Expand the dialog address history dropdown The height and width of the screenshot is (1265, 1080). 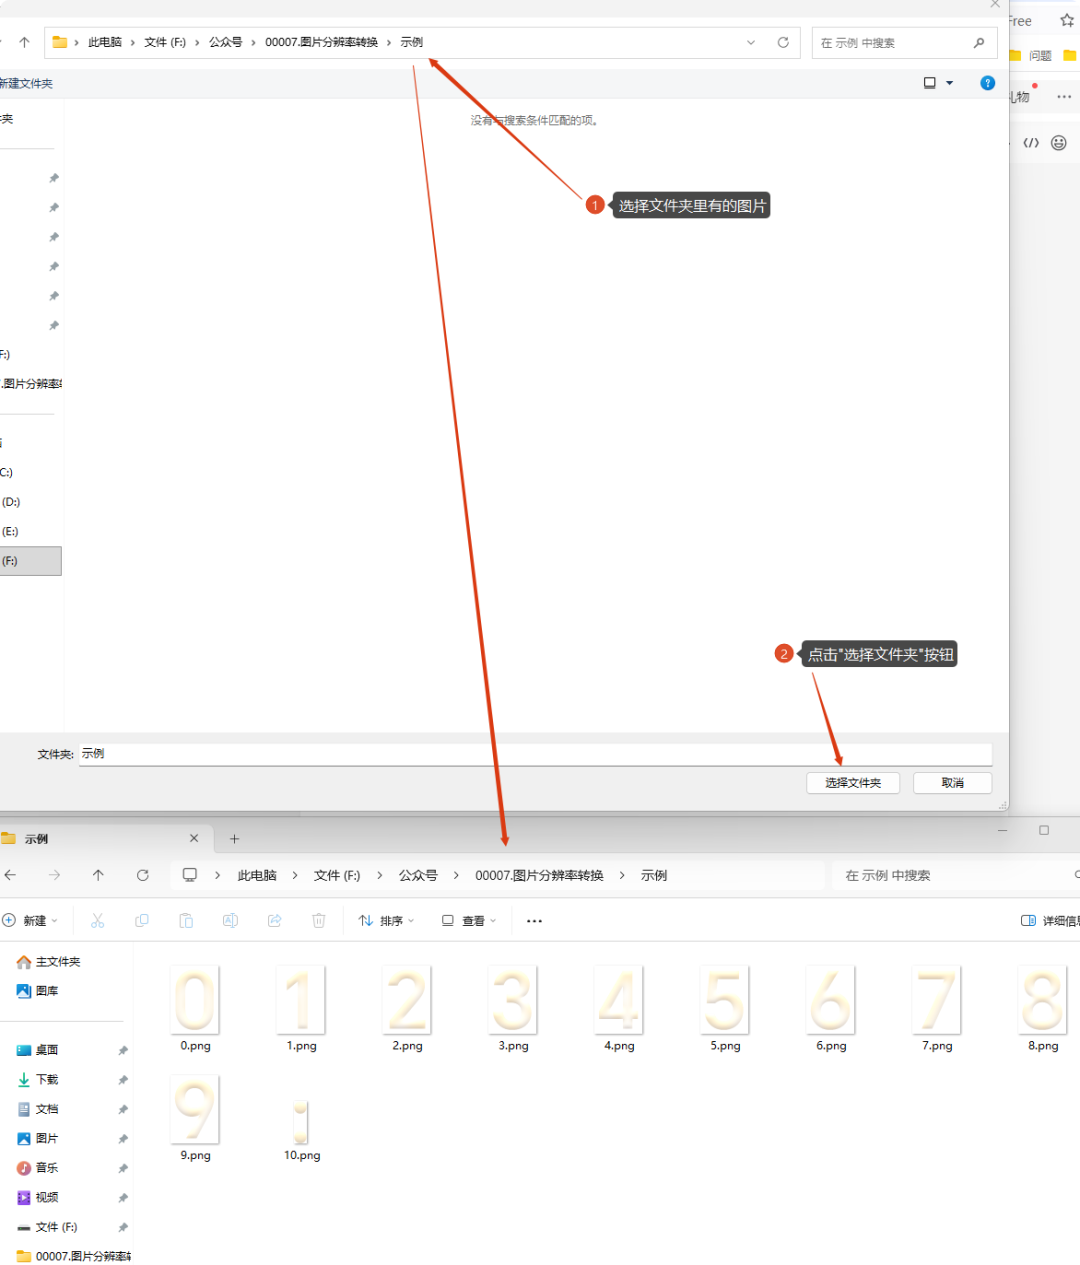point(751,42)
